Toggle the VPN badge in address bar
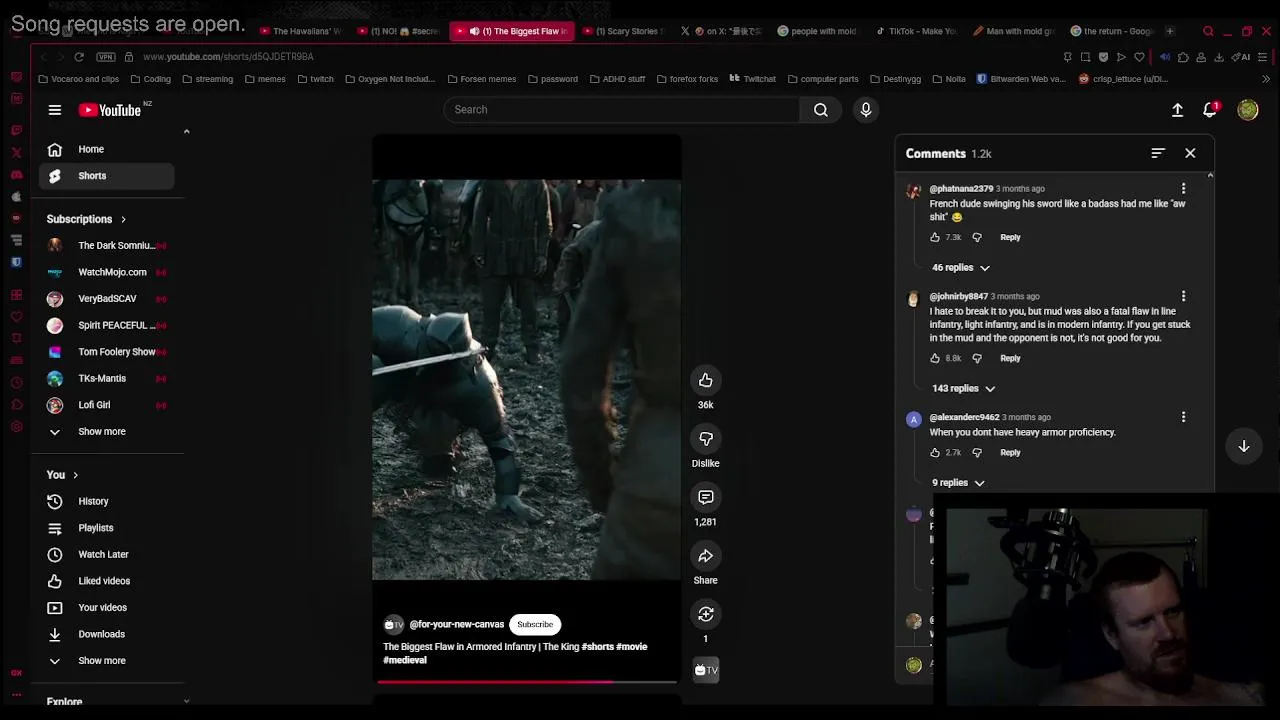 106,57
